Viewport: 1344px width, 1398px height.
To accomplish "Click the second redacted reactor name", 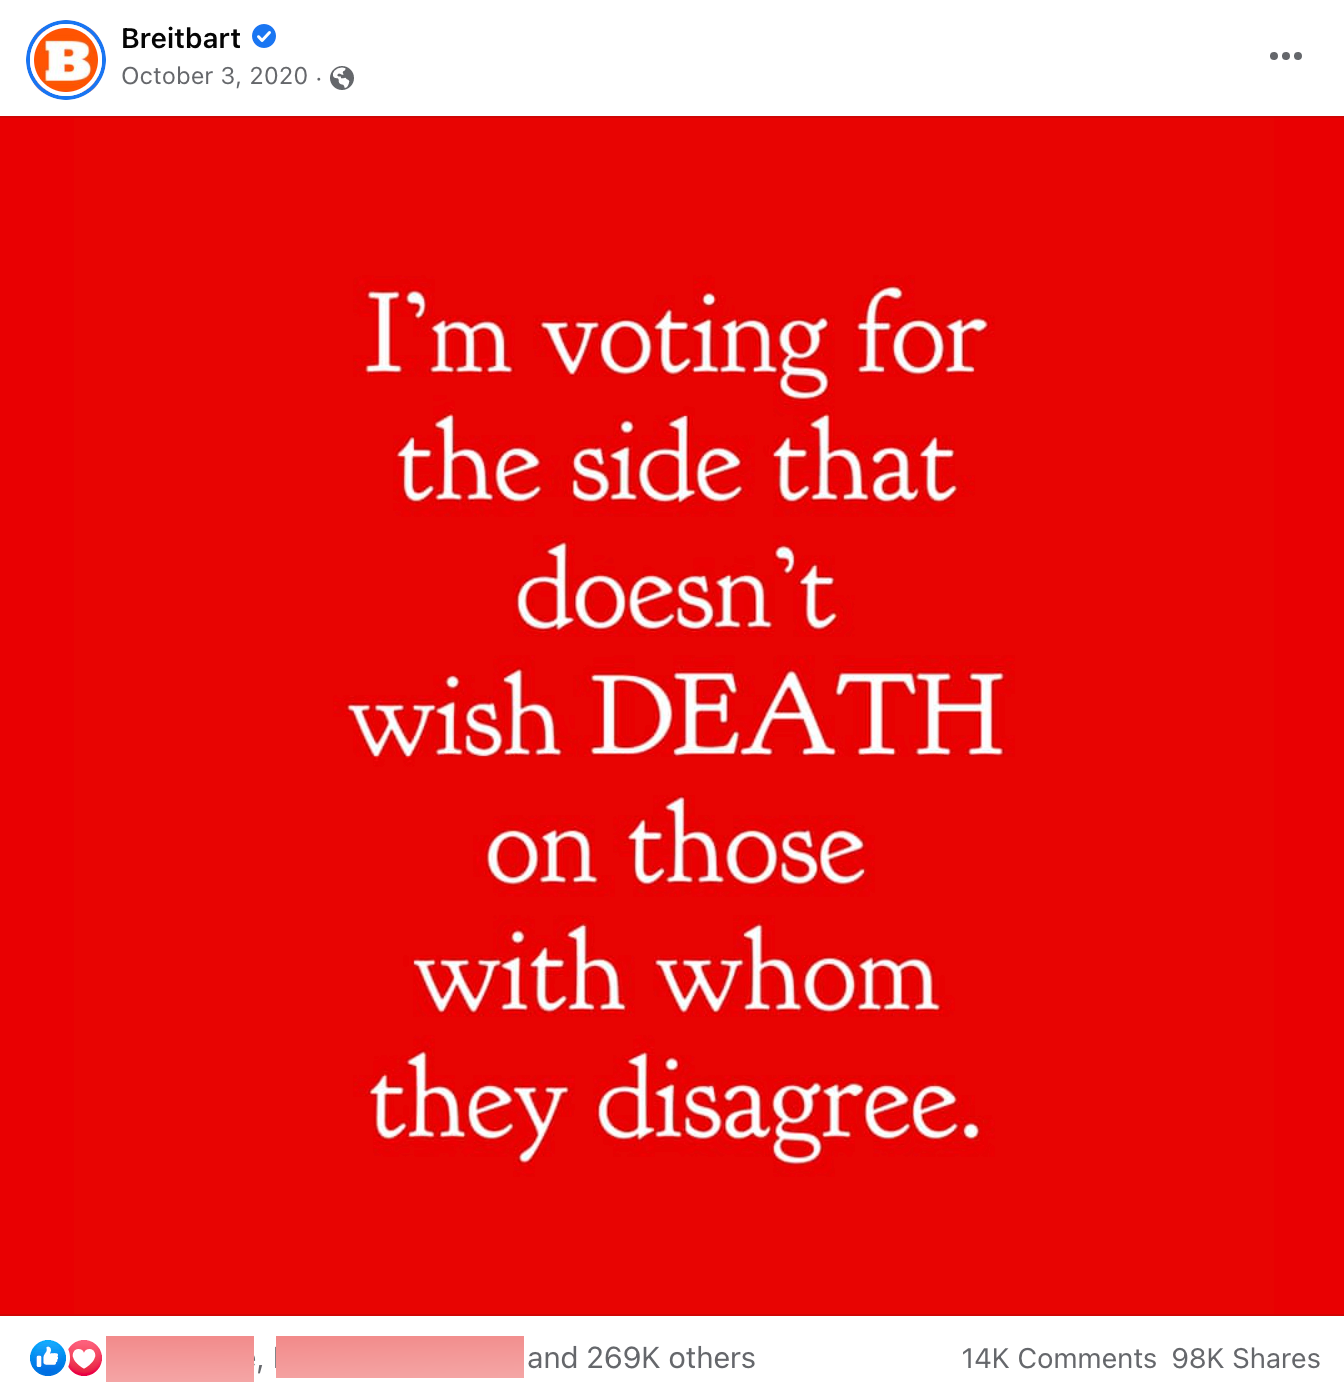I will coord(400,1357).
